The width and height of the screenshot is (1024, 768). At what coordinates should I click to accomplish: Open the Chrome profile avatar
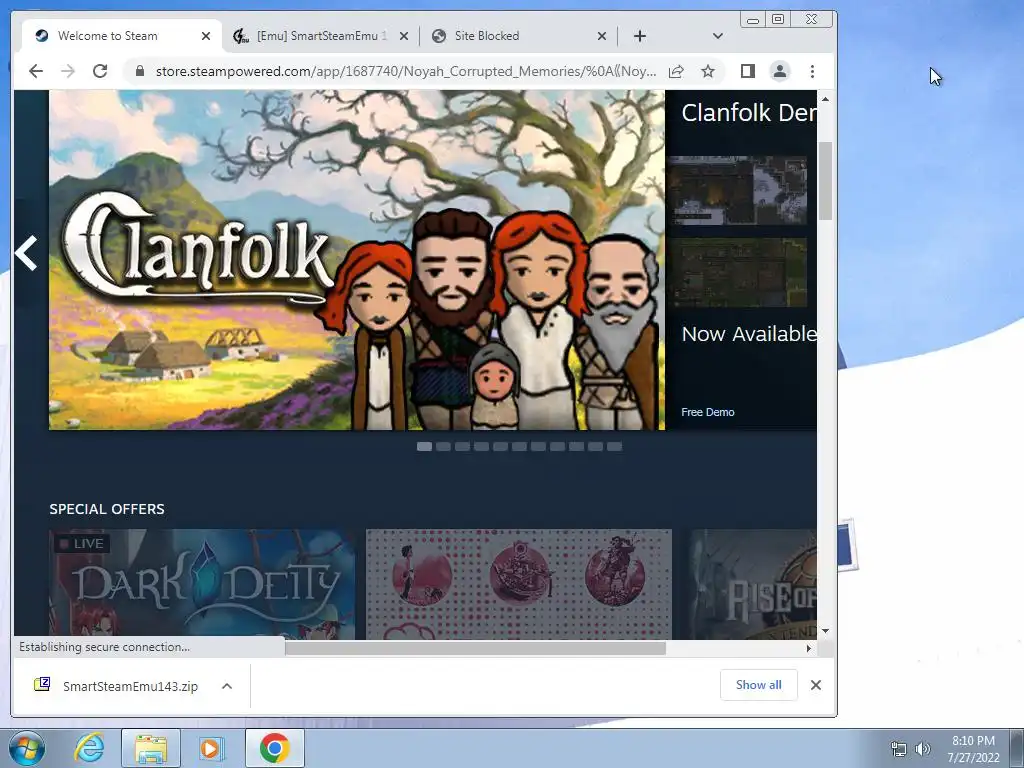[780, 71]
